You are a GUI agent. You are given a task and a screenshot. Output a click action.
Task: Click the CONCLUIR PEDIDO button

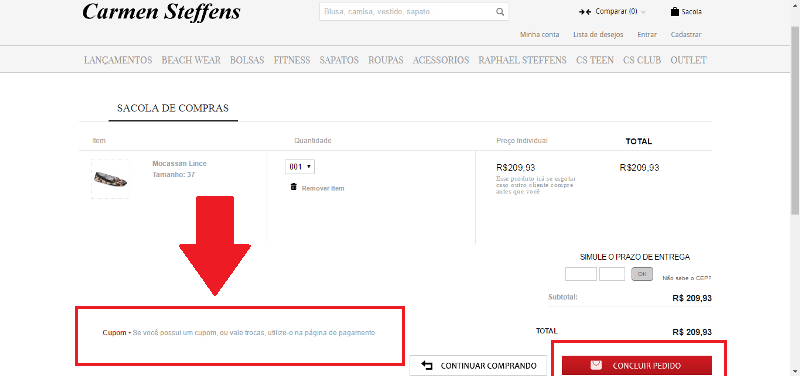click(637, 365)
